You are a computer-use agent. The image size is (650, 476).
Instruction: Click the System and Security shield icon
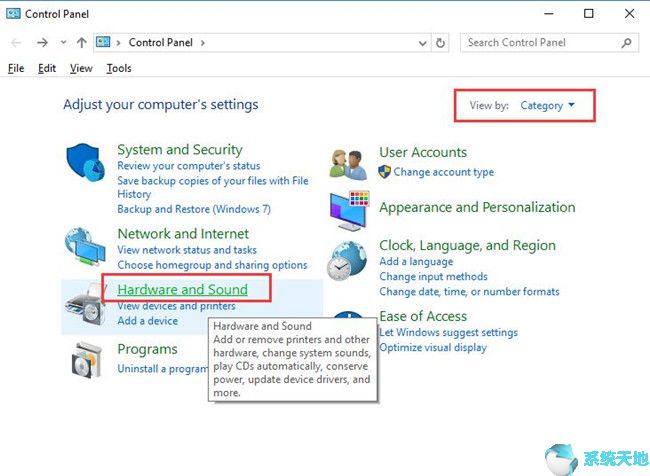coord(85,164)
